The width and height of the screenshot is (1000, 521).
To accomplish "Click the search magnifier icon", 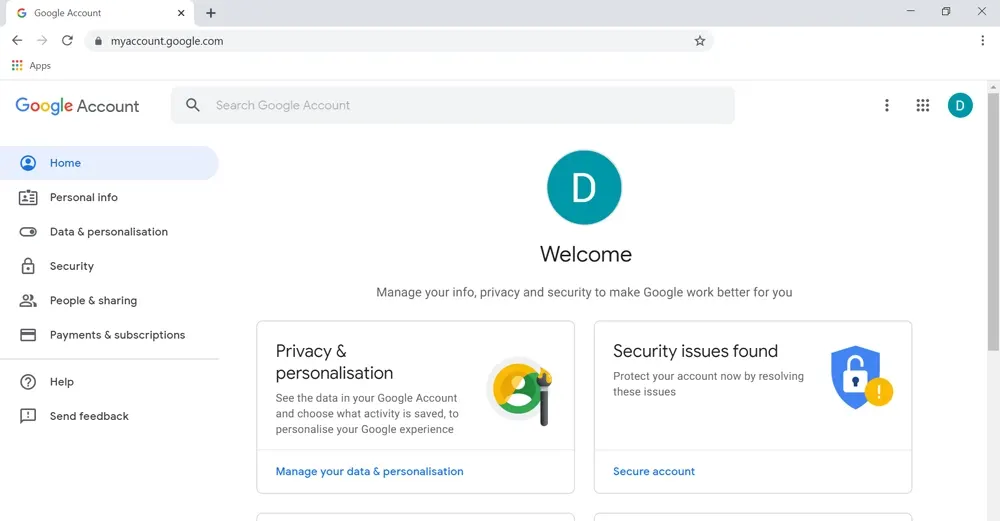I will point(193,105).
